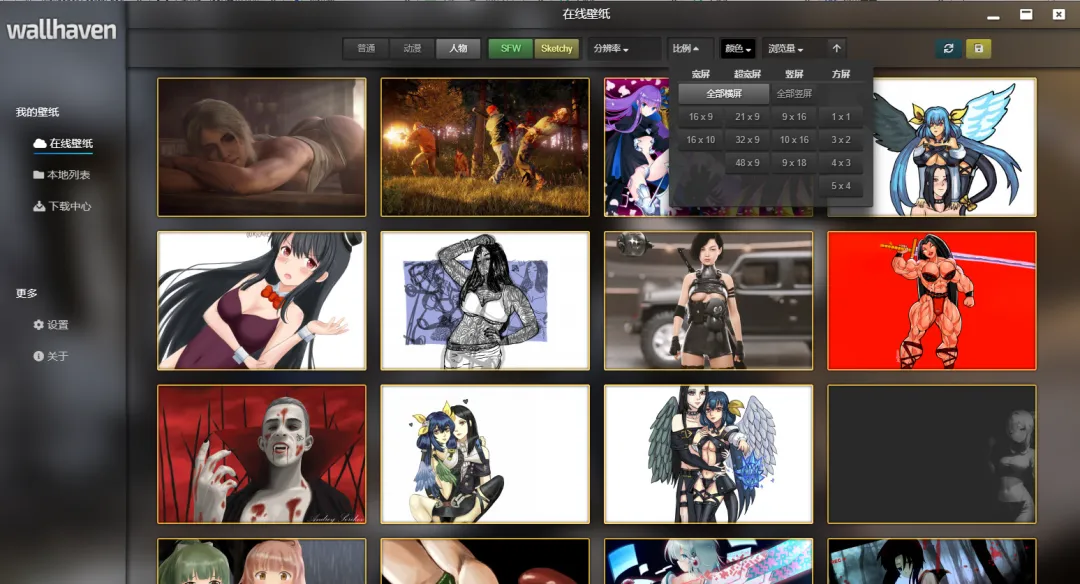The height and width of the screenshot is (584, 1080).
Task: Click the yellow save icon
Action: (978, 48)
